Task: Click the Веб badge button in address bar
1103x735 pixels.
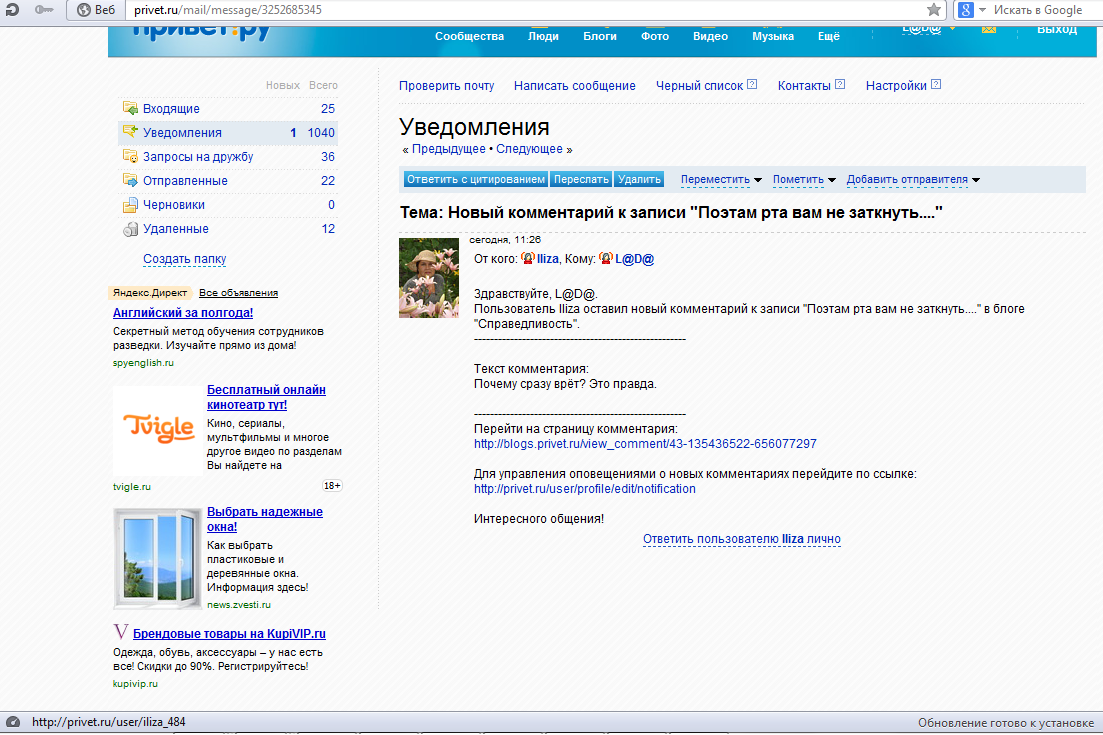Action: pyautogui.click(x=96, y=10)
